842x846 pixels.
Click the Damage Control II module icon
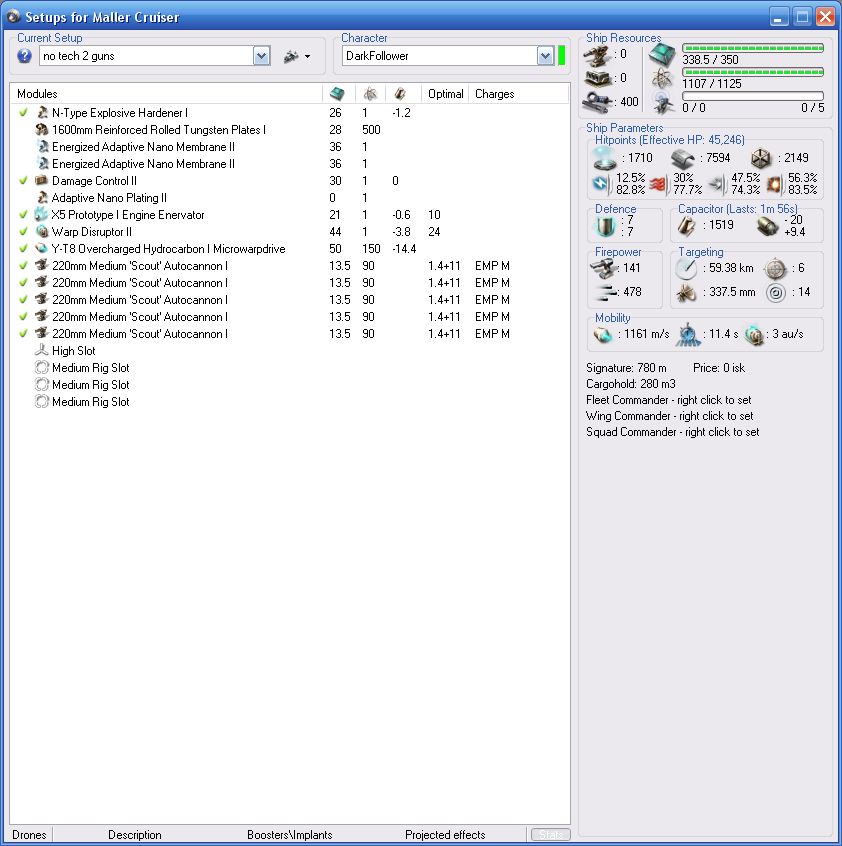click(x=42, y=181)
